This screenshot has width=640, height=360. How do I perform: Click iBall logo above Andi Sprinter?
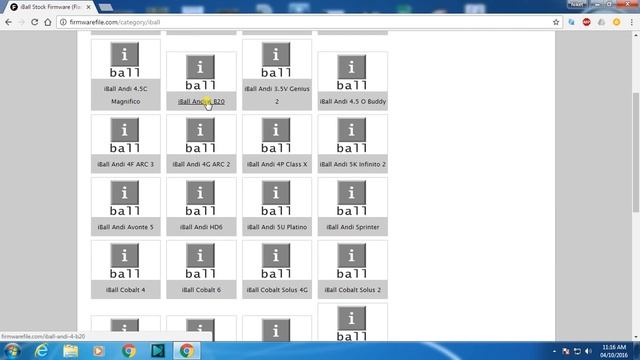352,198
